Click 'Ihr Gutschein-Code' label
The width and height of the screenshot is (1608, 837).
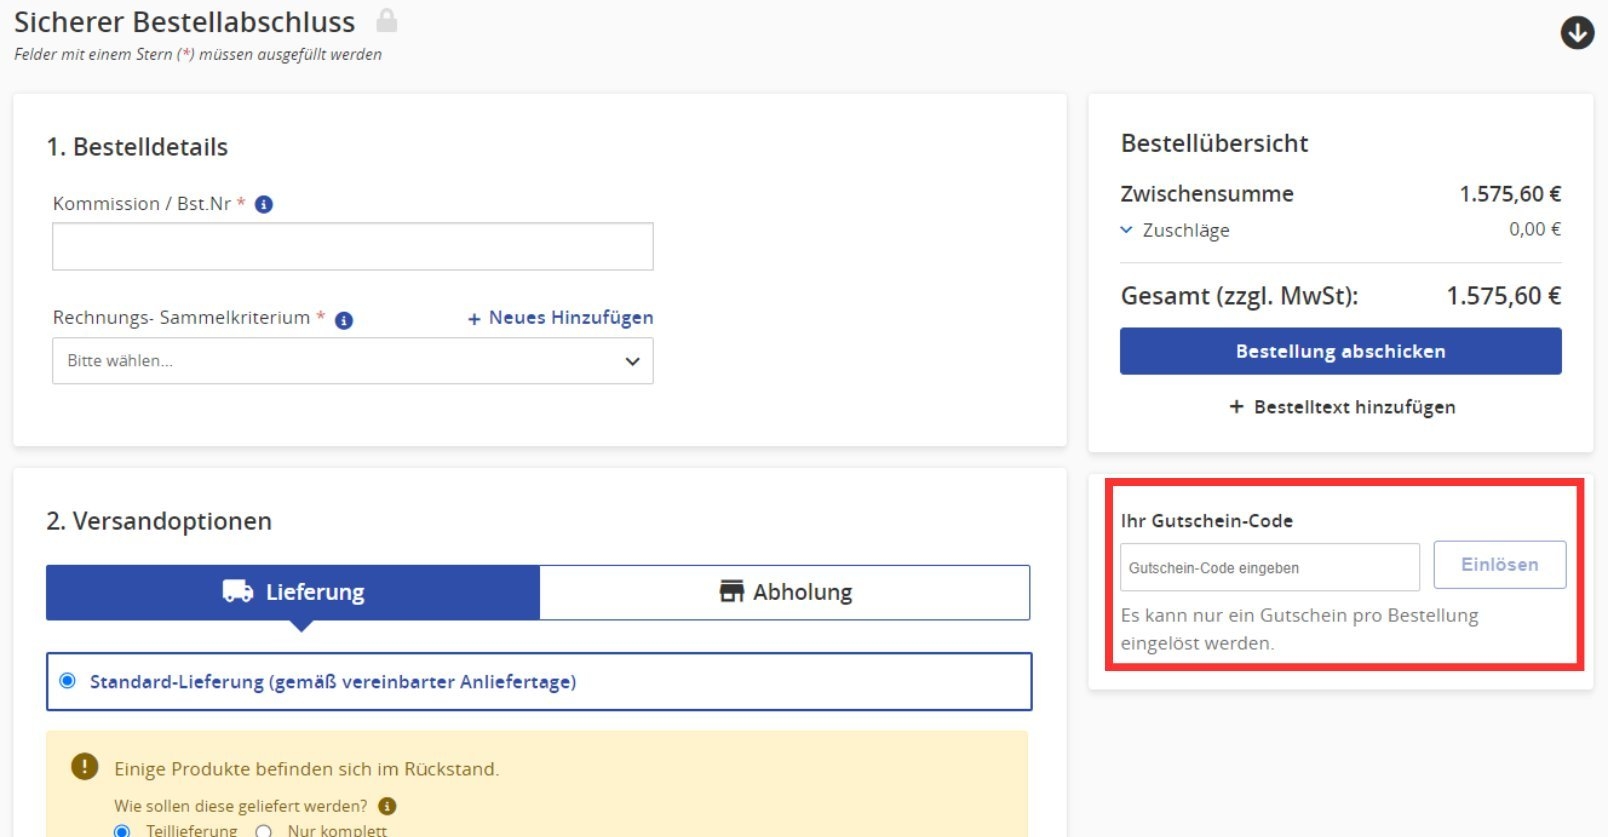pyautogui.click(x=1207, y=521)
